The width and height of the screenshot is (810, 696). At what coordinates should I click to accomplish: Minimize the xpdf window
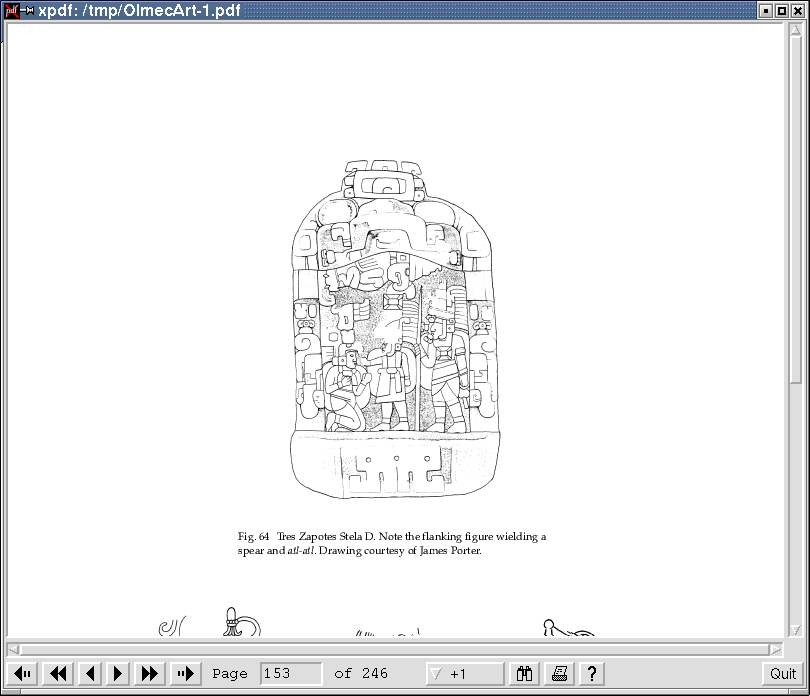pos(767,11)
